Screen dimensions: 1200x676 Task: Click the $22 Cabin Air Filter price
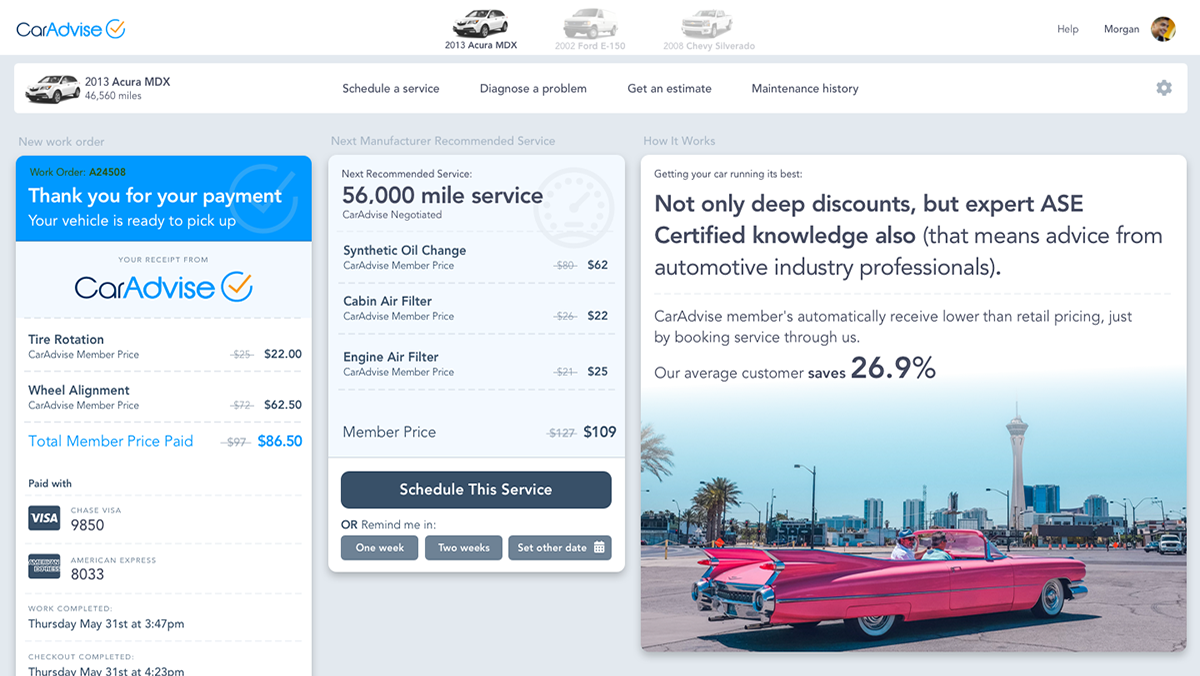click(597, 315)
